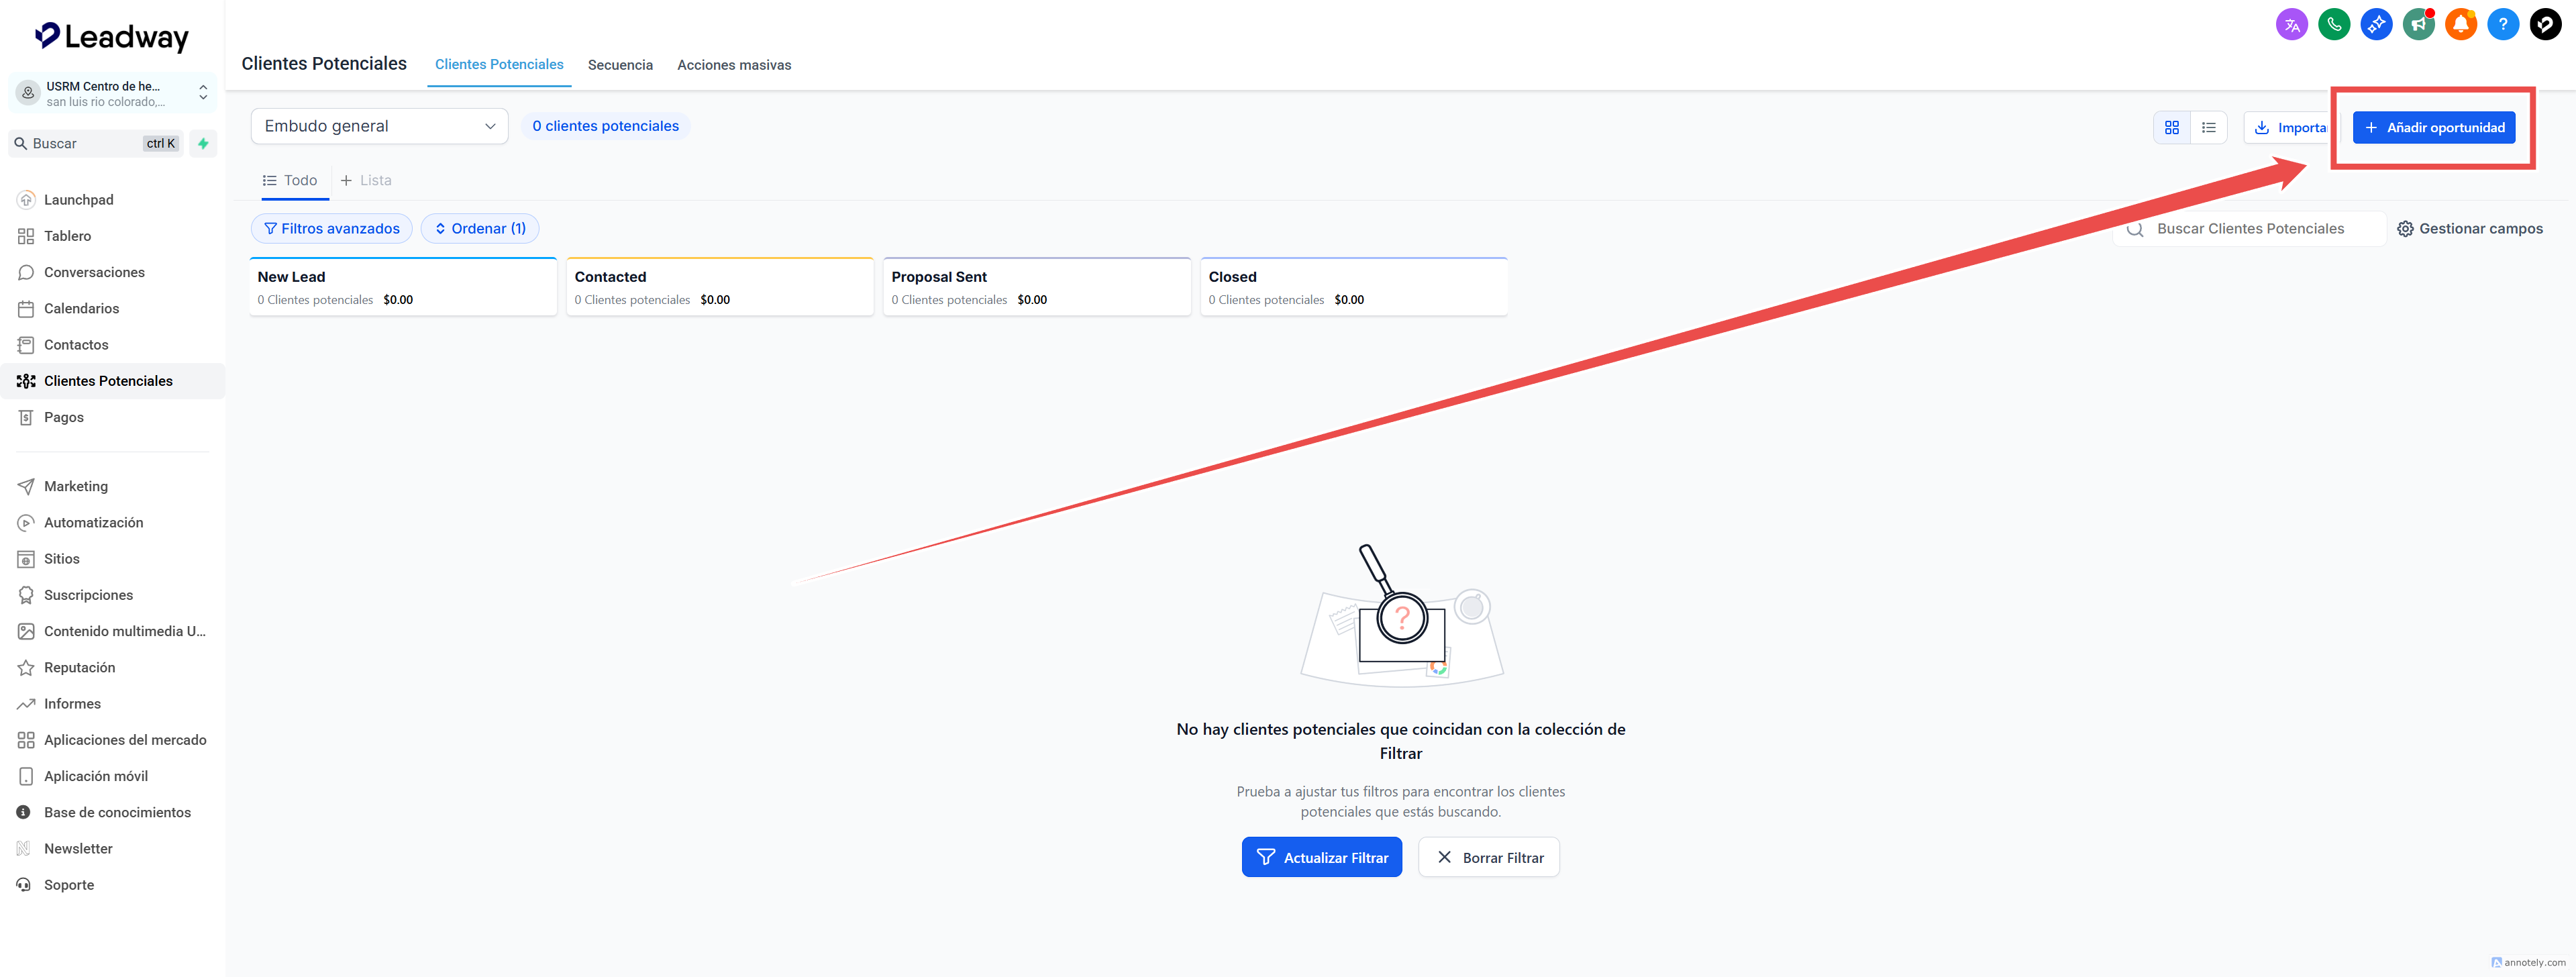Open Filtros avanzados filter panel
Image resolution: width=2576 pixels, height=977 pixels.
[x=331, y=229]
